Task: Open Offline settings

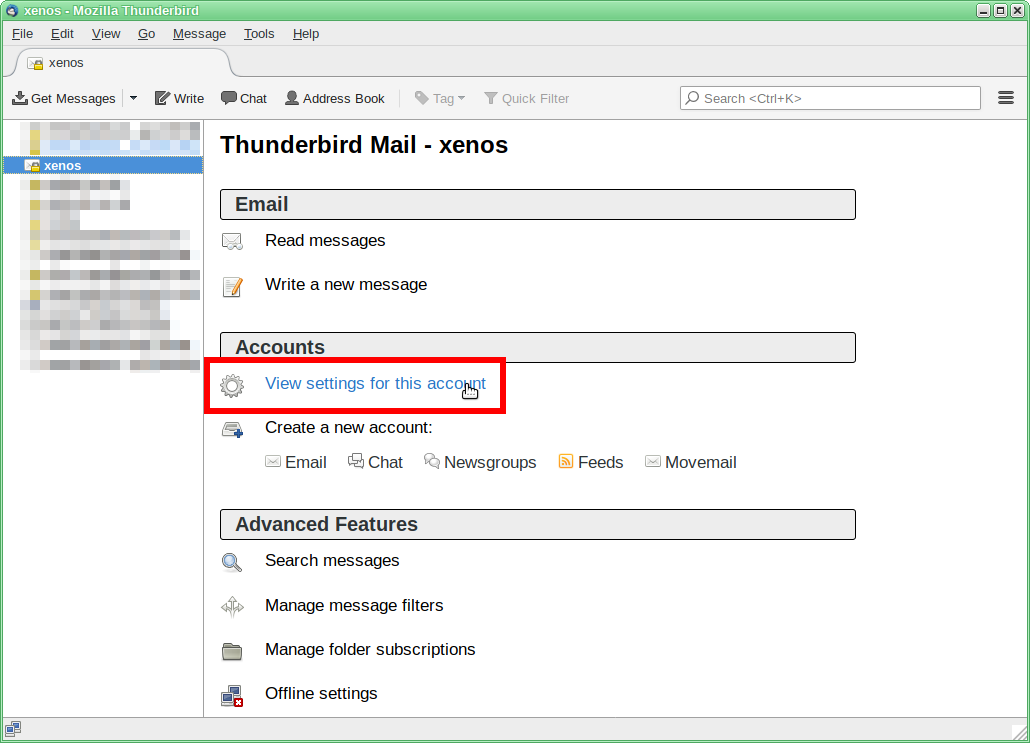Action: coord(321,693)
